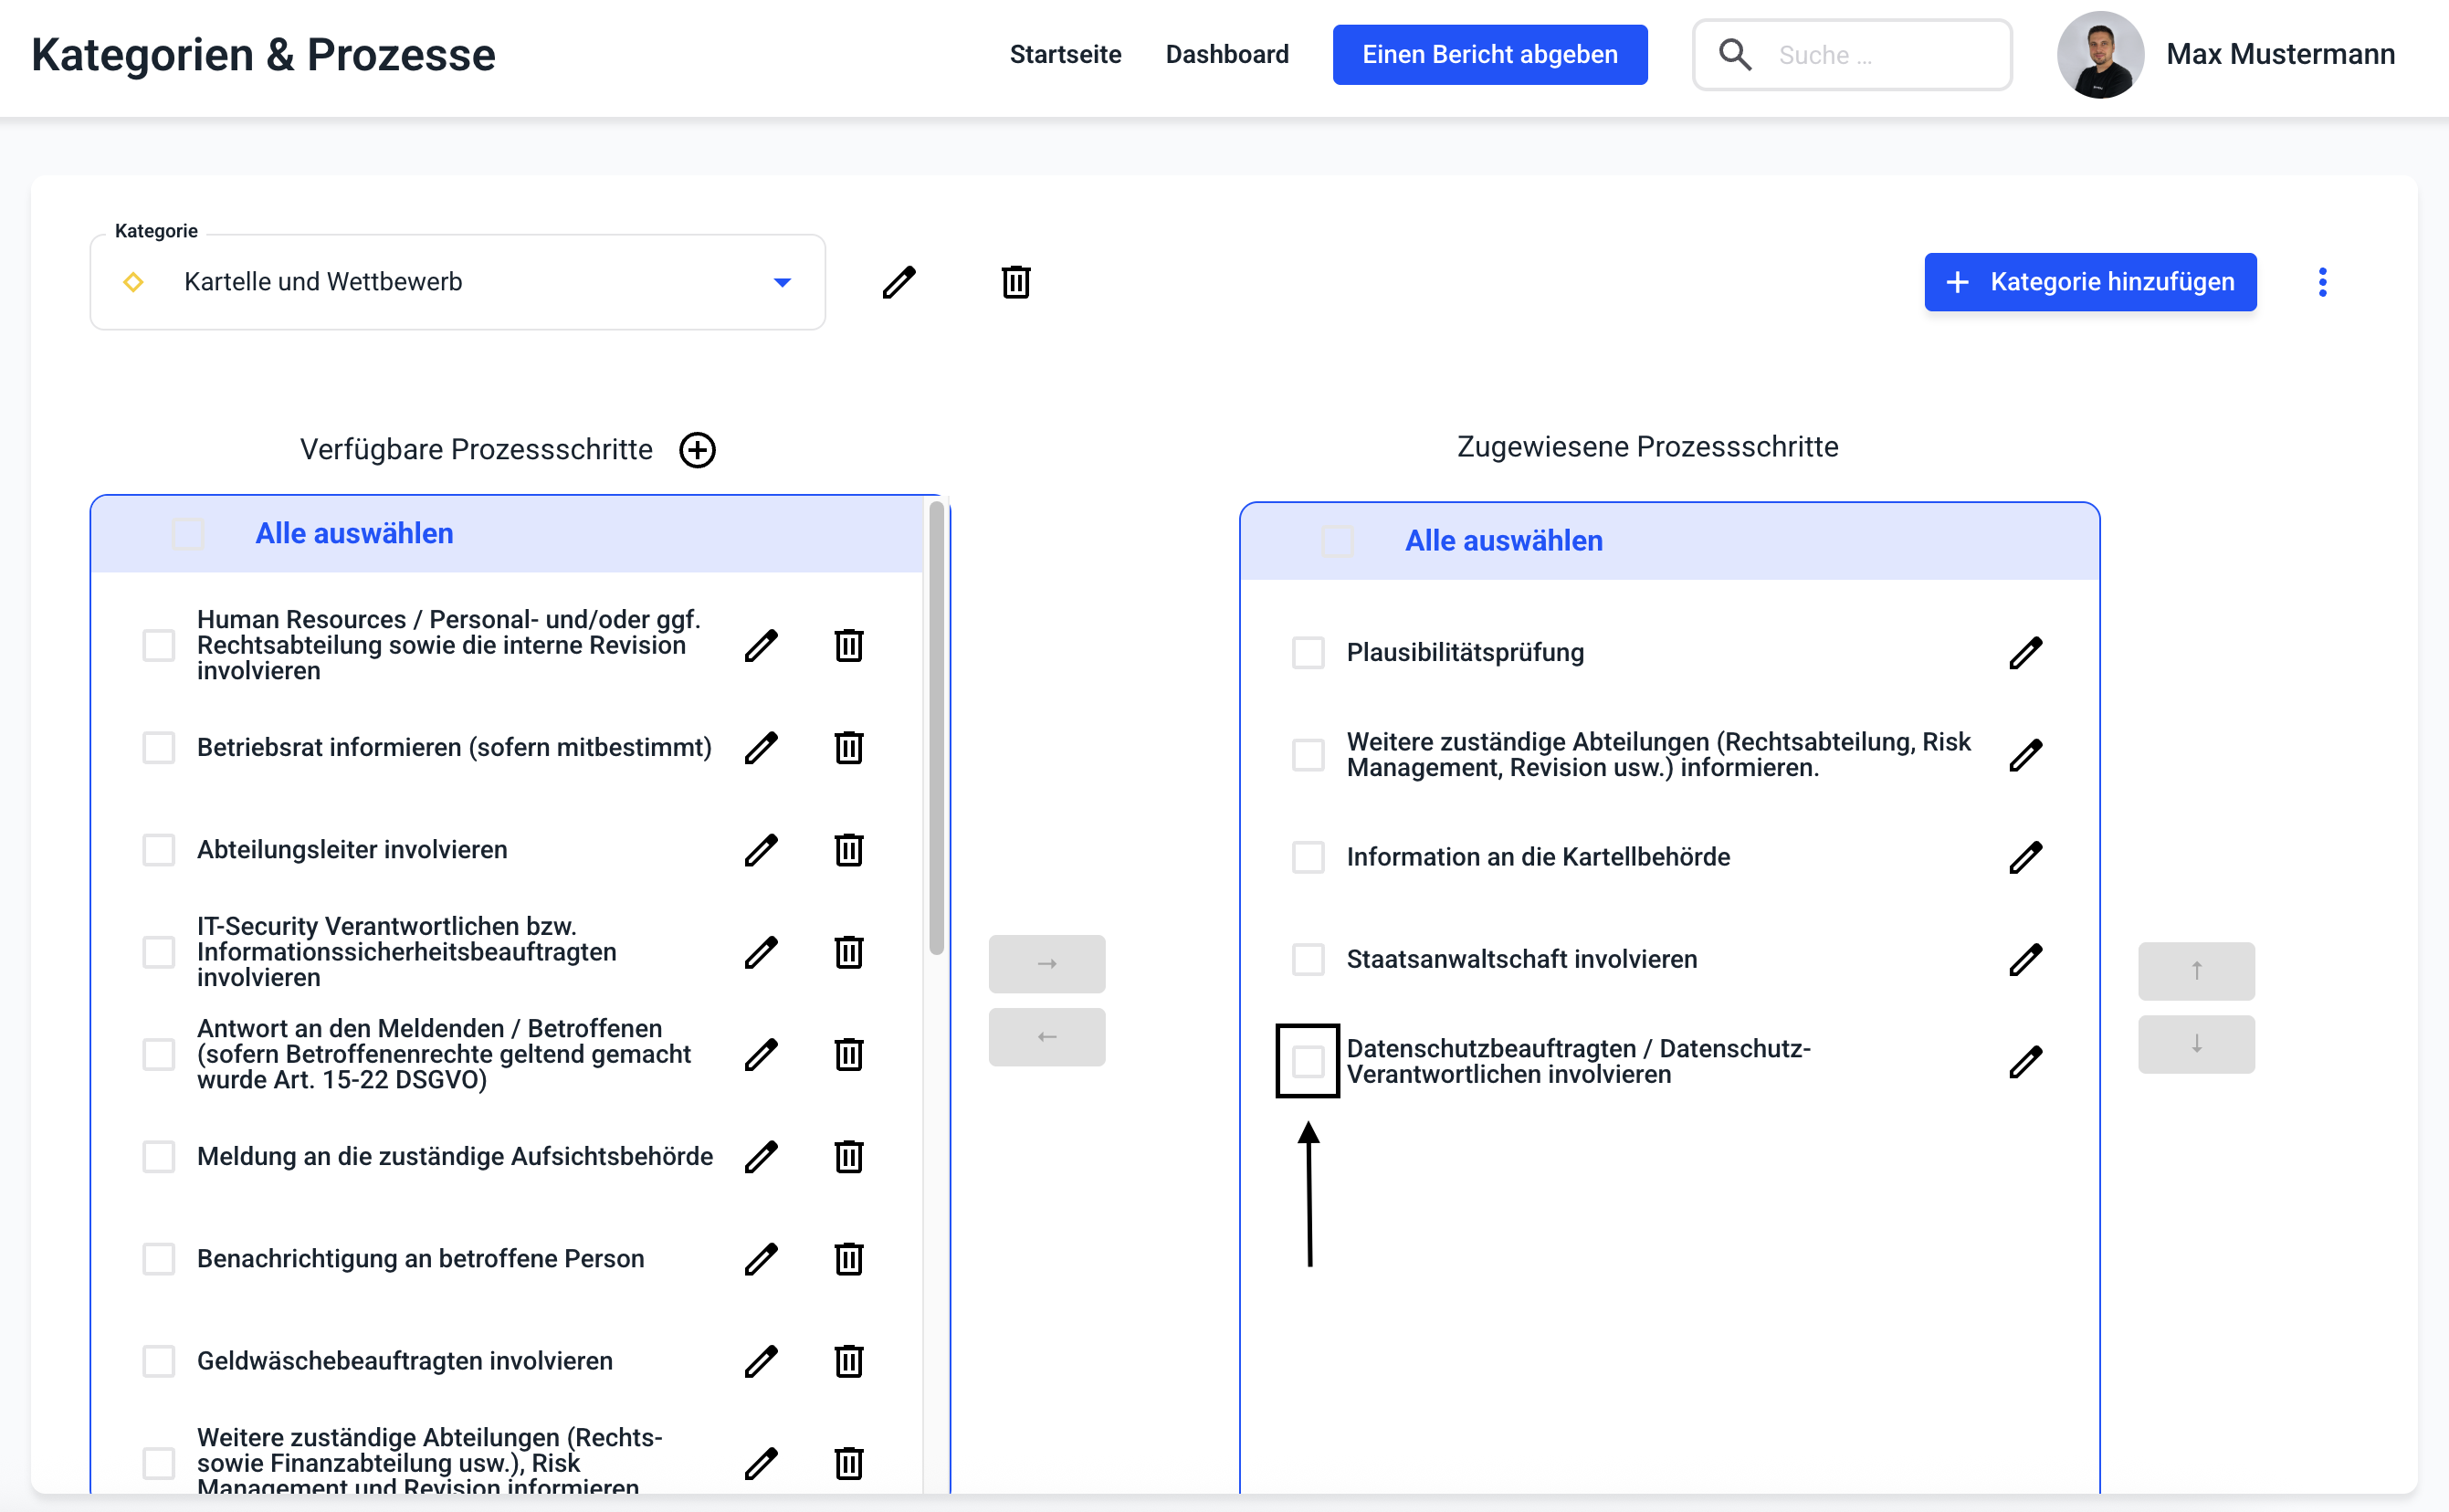This screenshot has width=2449, height=1512.
Task: Add new process step with plus circle icon
Action: 697,450
